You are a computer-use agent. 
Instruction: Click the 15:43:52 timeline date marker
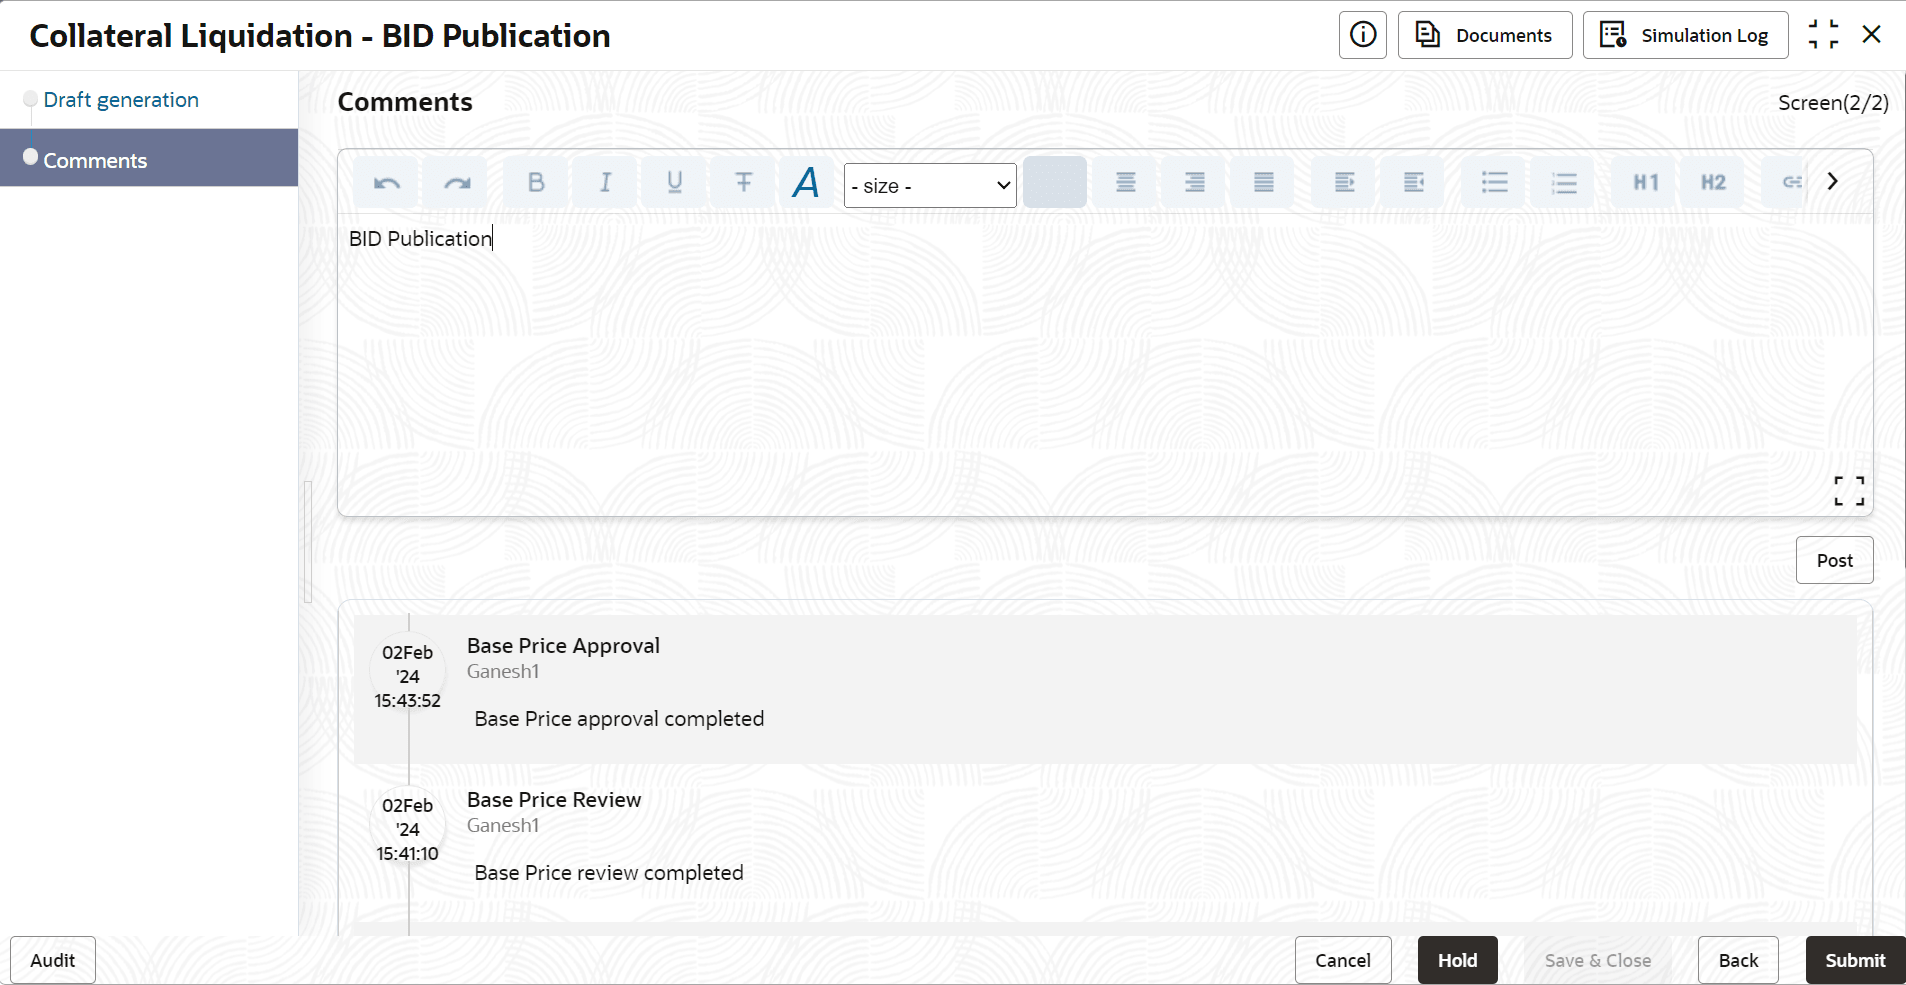[408, 676]
